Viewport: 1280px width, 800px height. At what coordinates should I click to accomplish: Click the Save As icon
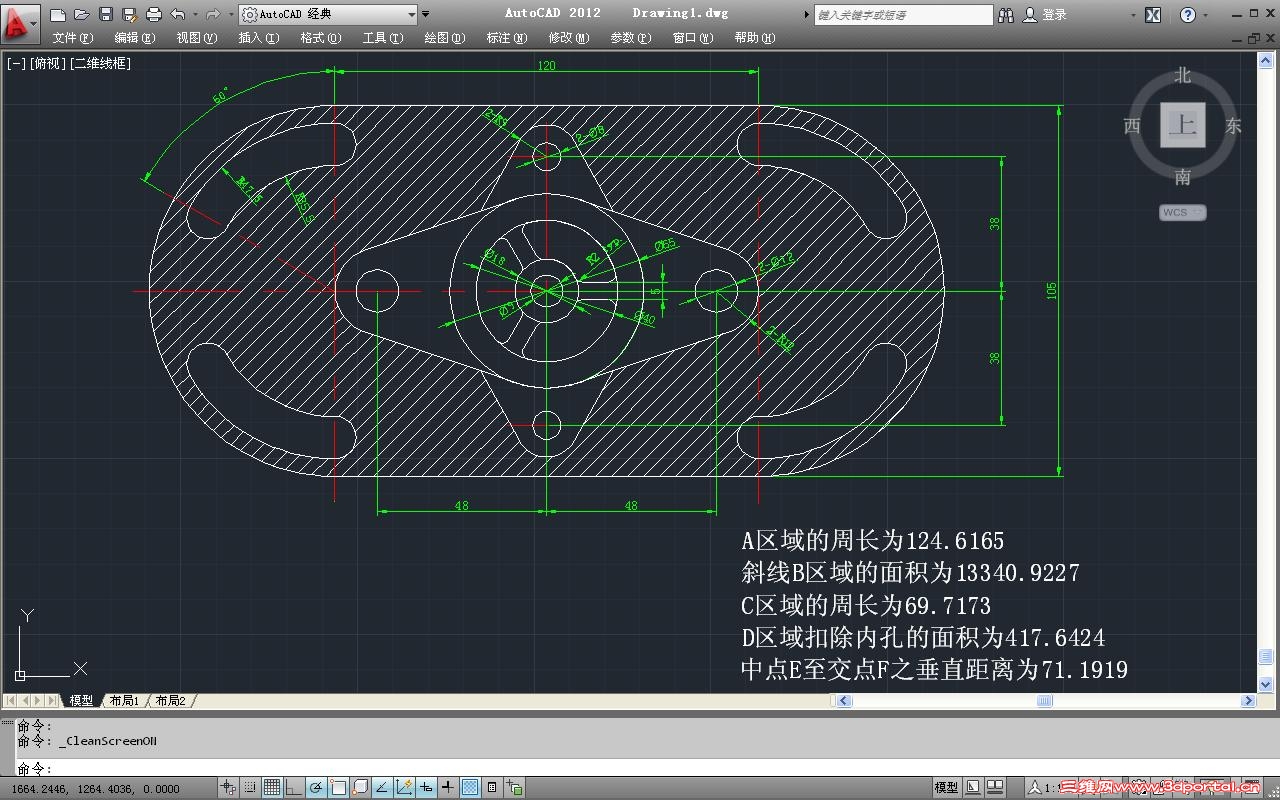pyautogui.click(x=130, y=14)
